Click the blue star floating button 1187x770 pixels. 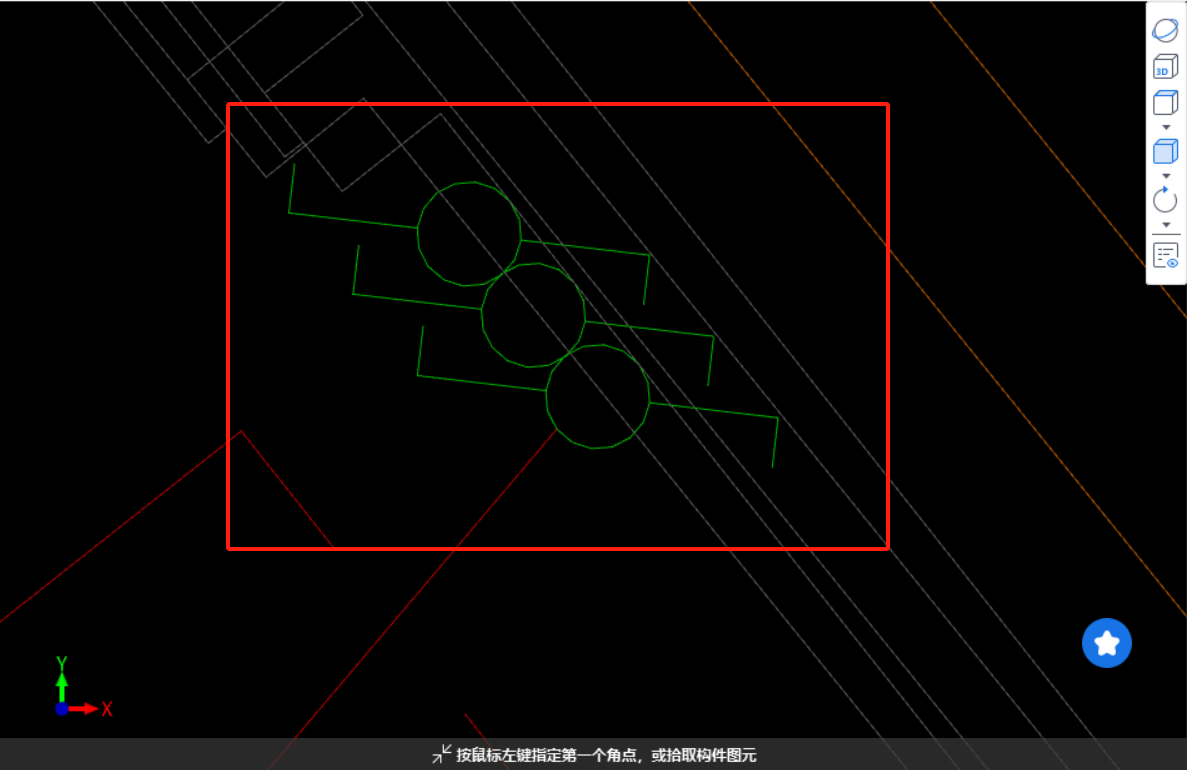click(1107, 644)
